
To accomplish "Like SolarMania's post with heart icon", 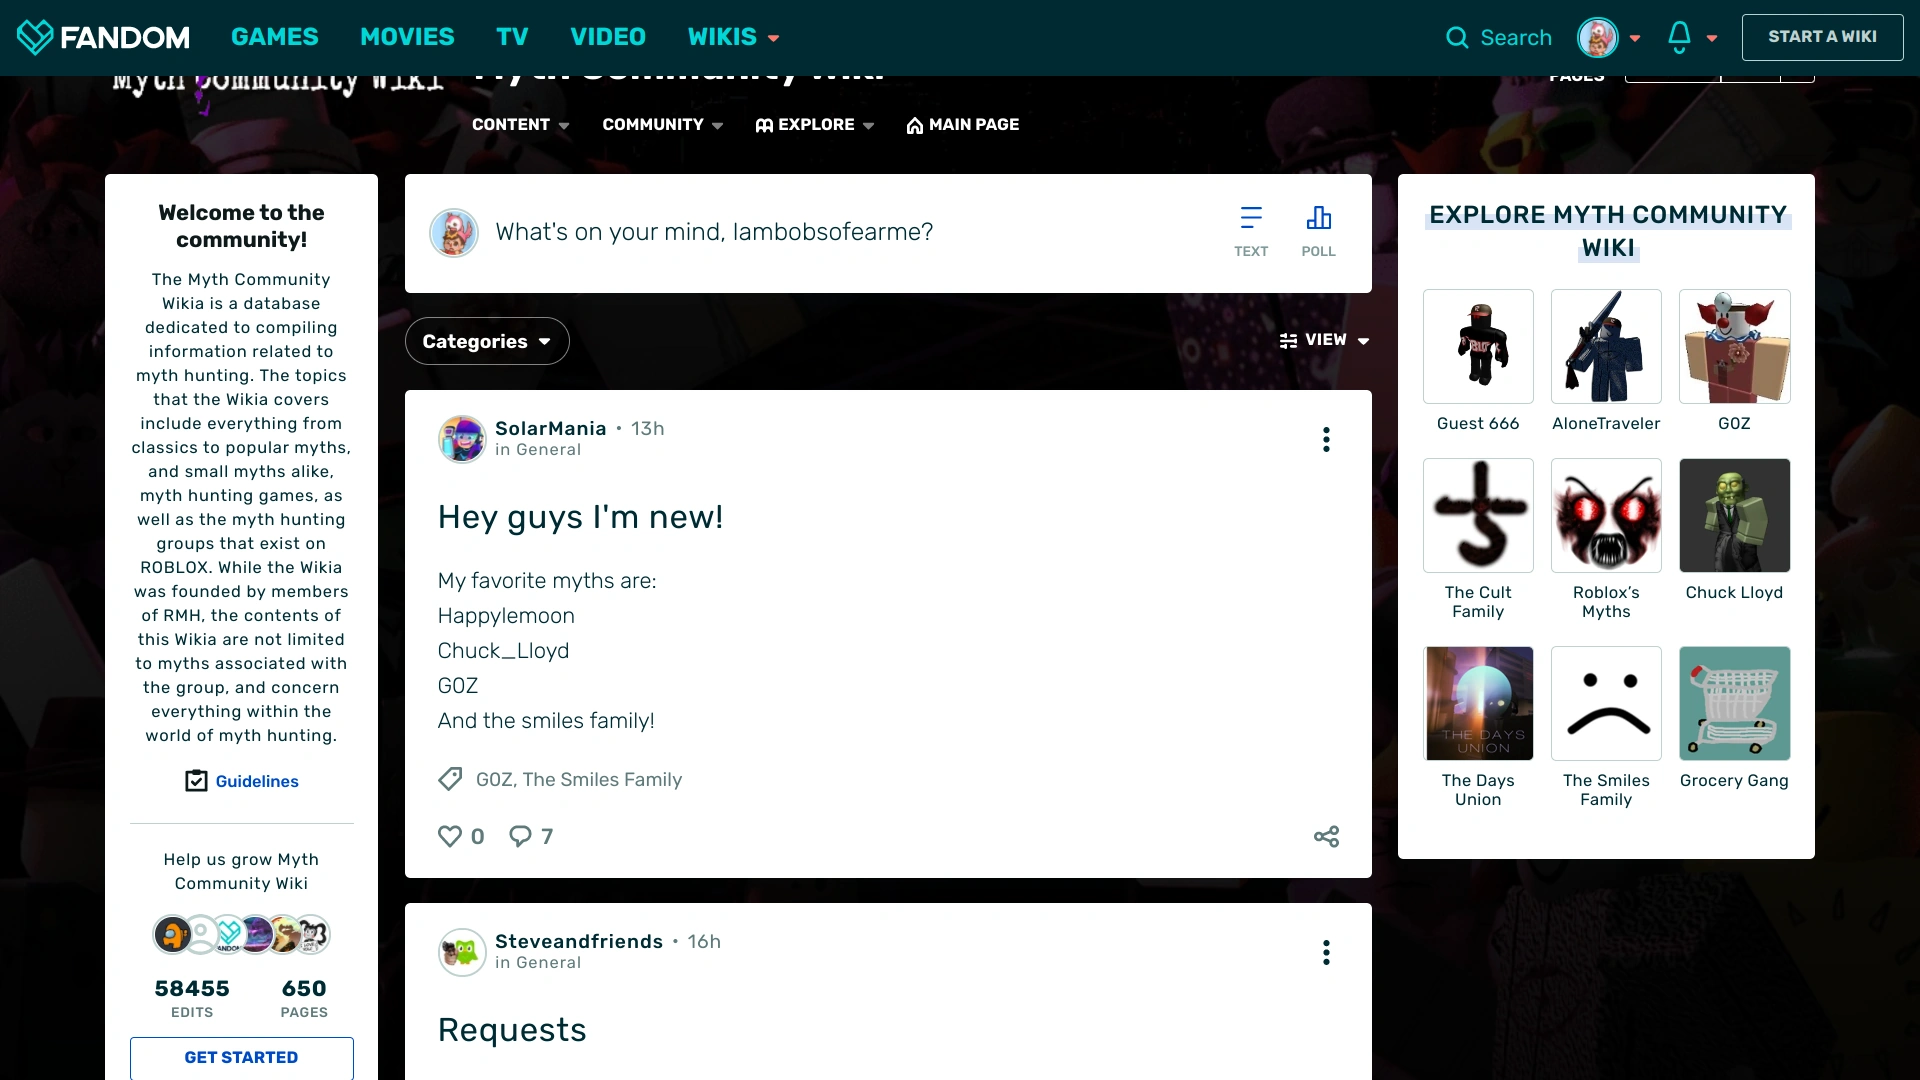I will (450, 836).
